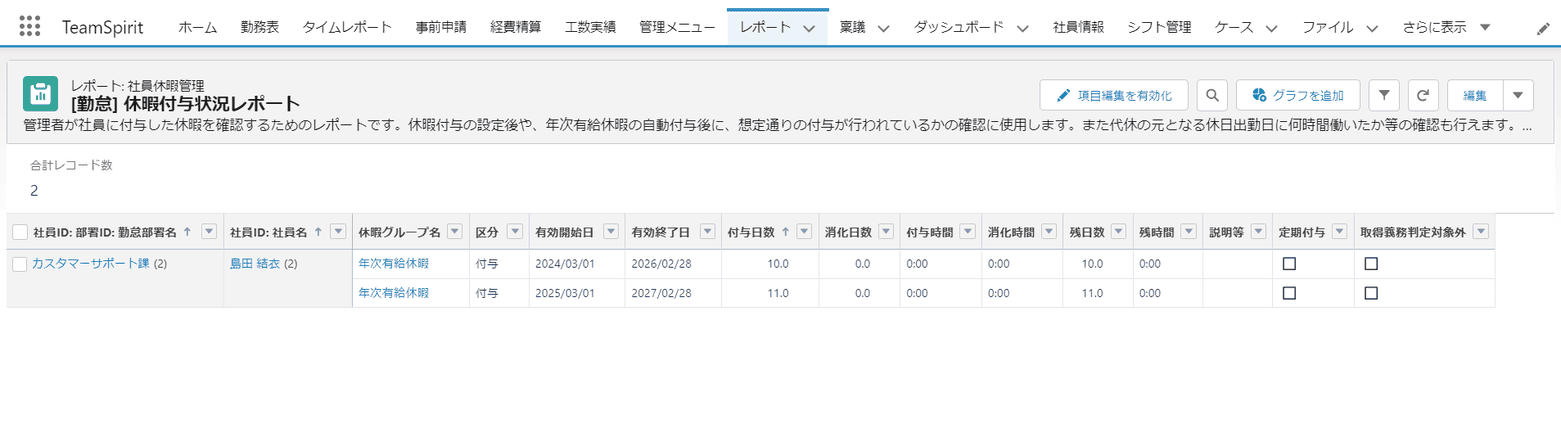Expand dropdown arrow next to 編集 button

tap(1517, 95)
